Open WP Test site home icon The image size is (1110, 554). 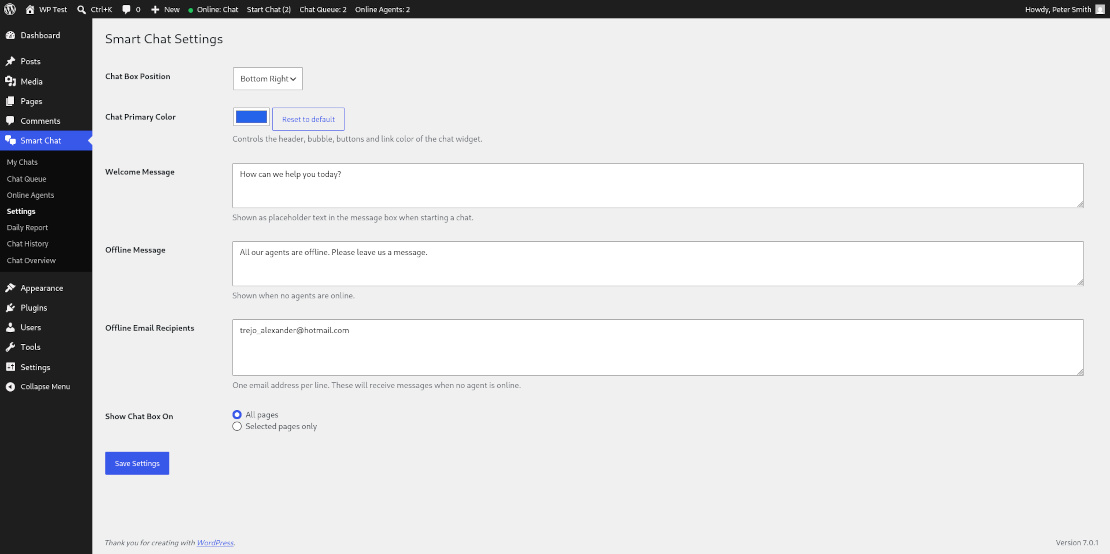[x=30, y=9]
